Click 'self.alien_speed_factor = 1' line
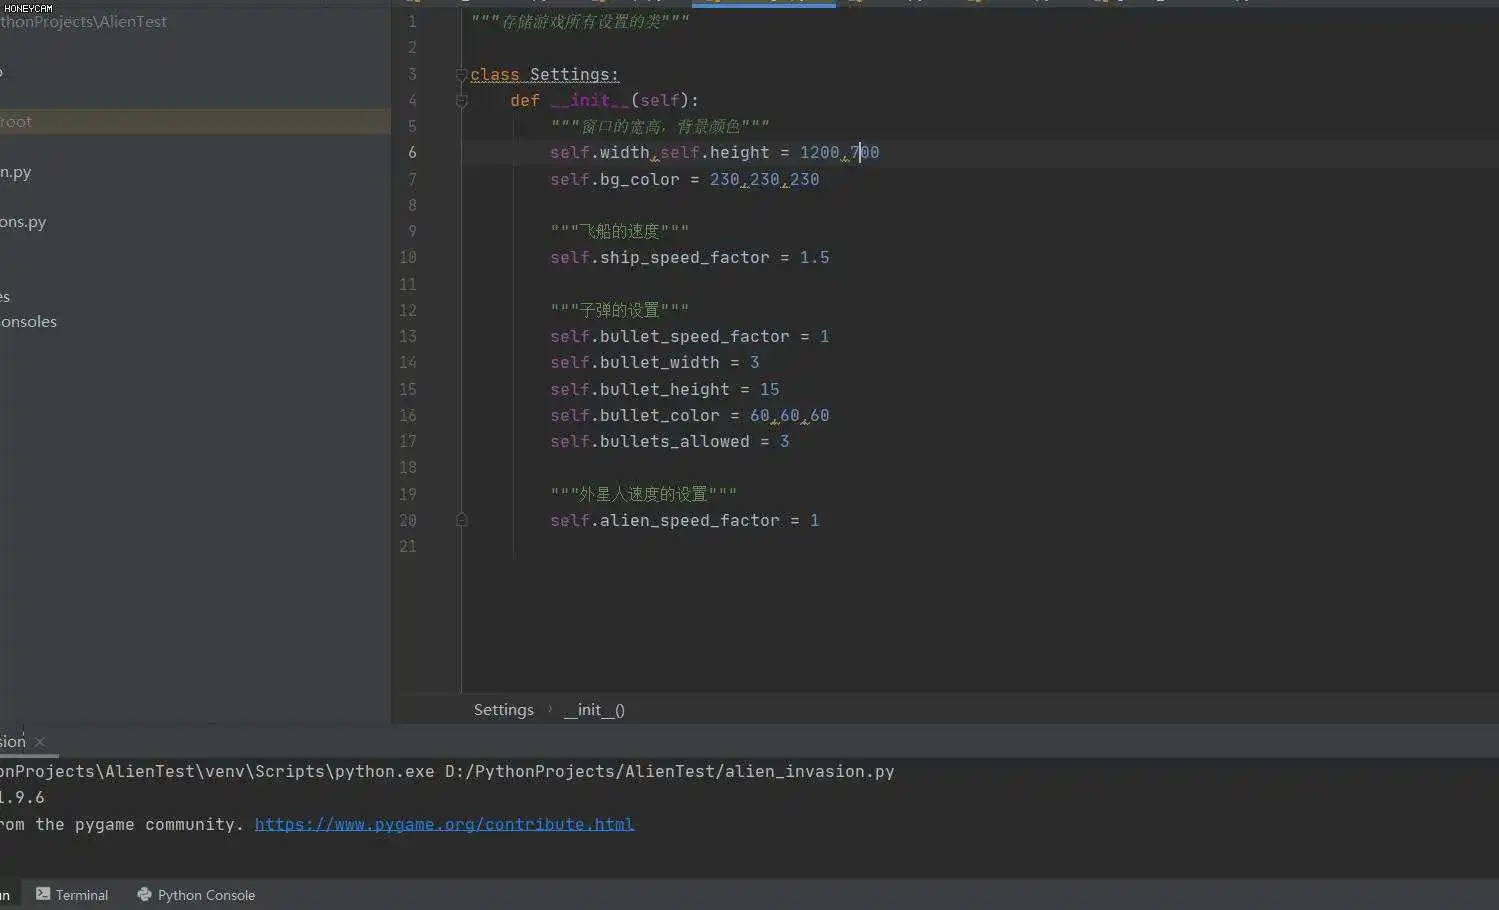This screenshot has height=910, width=1499. [x=684, y=521]
